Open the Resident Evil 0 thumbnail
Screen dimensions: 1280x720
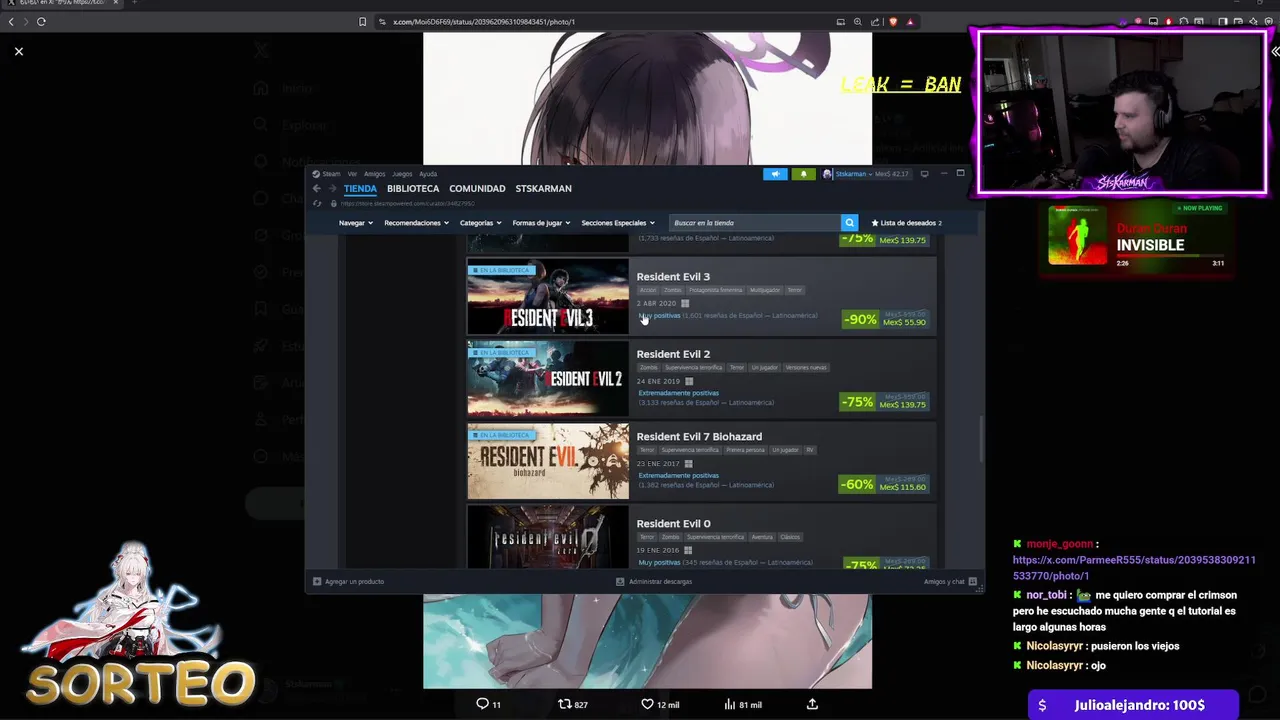pyautogui.click(x=548, y=538)
